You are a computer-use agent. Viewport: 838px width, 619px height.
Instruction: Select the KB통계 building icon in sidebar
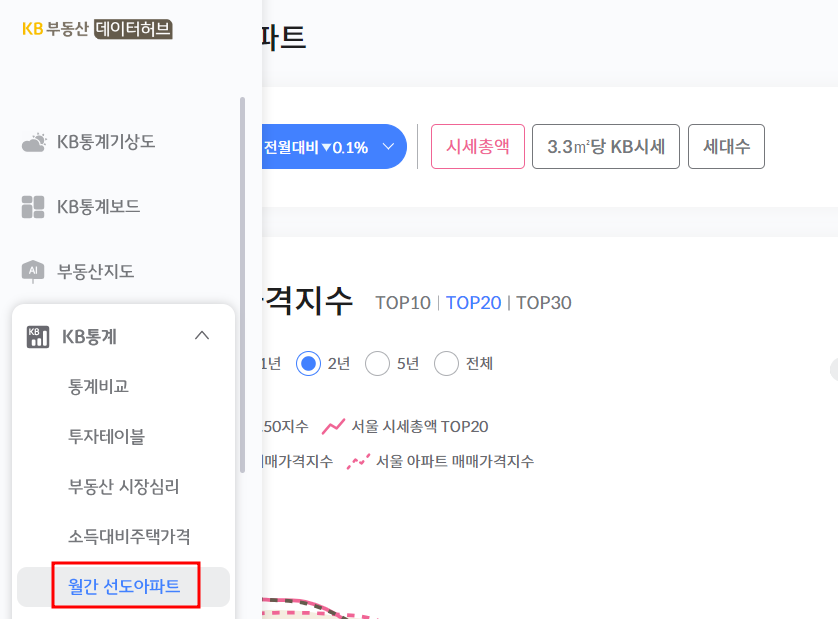tap(38, 336)
